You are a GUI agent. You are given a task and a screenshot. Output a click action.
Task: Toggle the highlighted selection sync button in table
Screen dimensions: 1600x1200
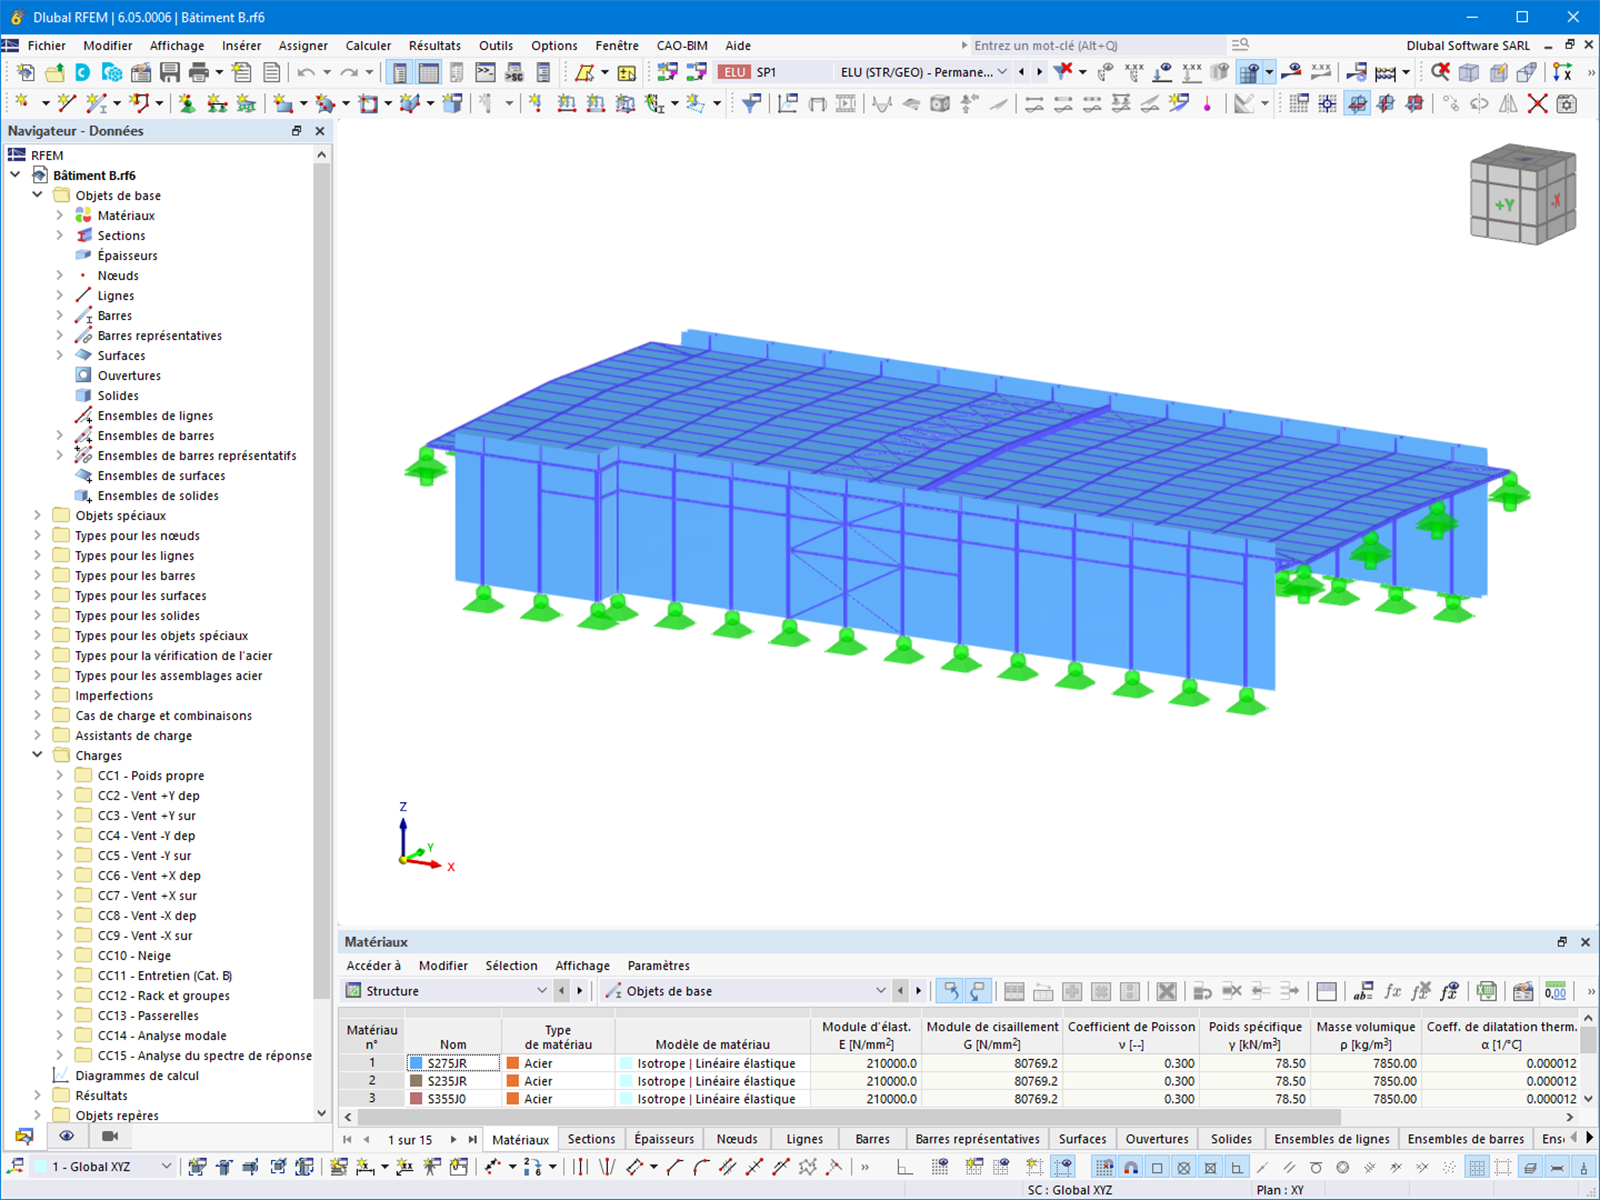pos(951,991)
